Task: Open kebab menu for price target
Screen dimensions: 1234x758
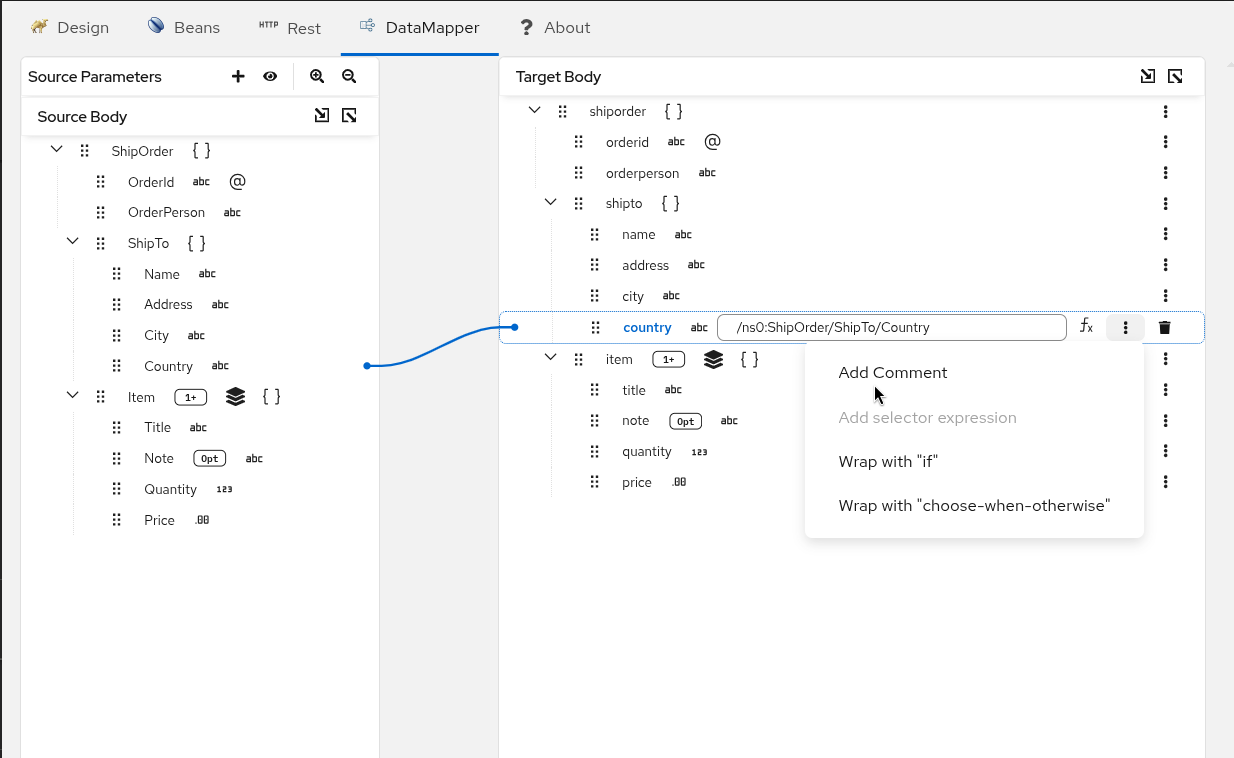Action: click(1165, 482)
